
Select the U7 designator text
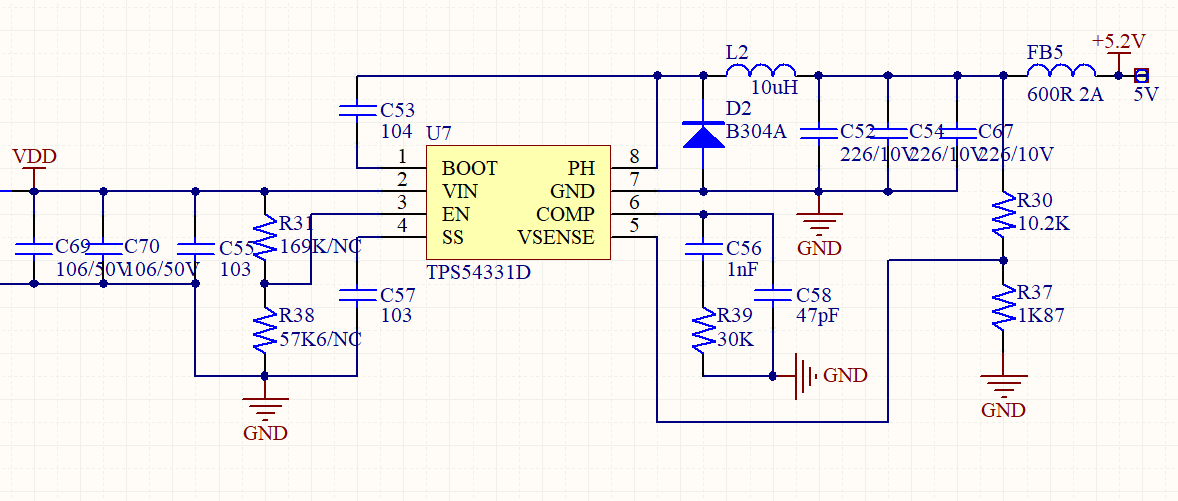pos(439,134)
